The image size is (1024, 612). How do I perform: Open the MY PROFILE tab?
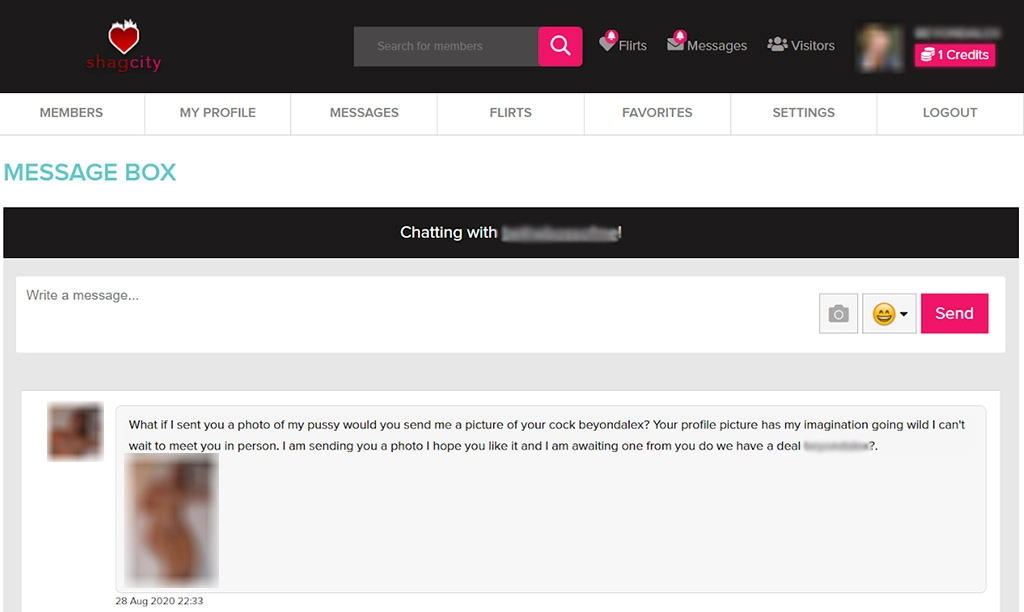[x=217, y=113]
